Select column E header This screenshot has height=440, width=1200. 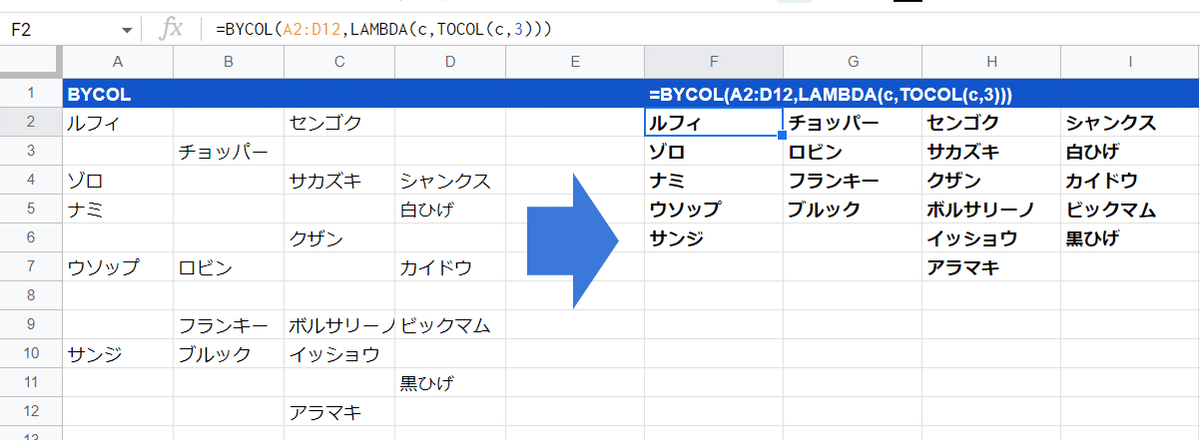point(575,62)
